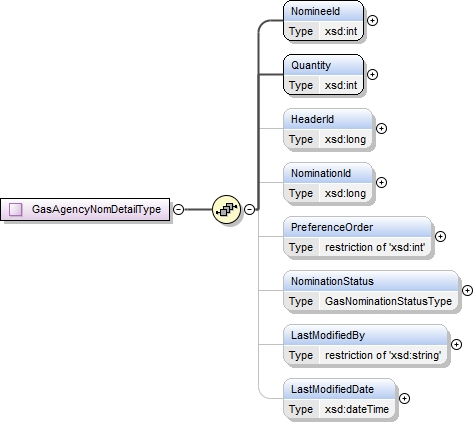The image size is (475, 424).
Task: Expand the NomineeId element
Action: tap(372, 21)
